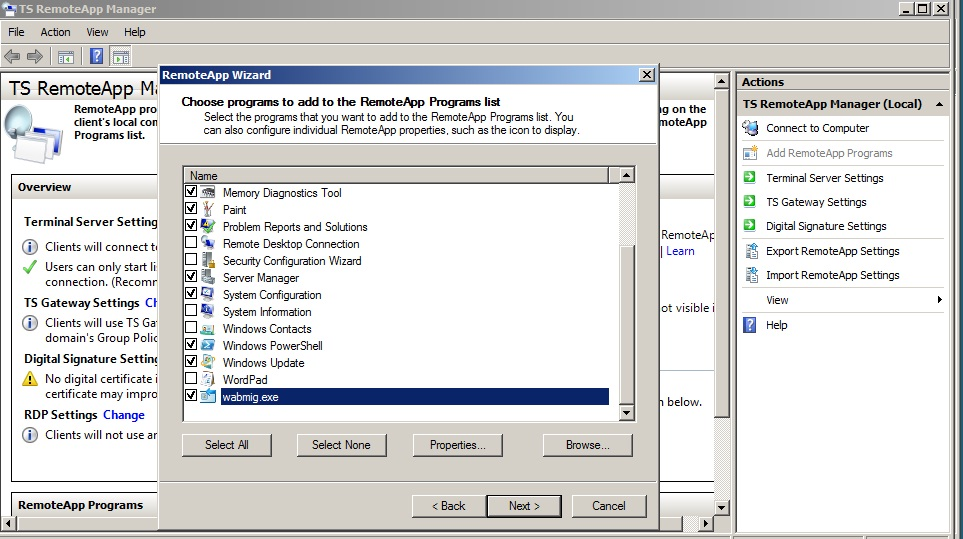Click the show/hide action pane toolbar icon

point(121,57)
